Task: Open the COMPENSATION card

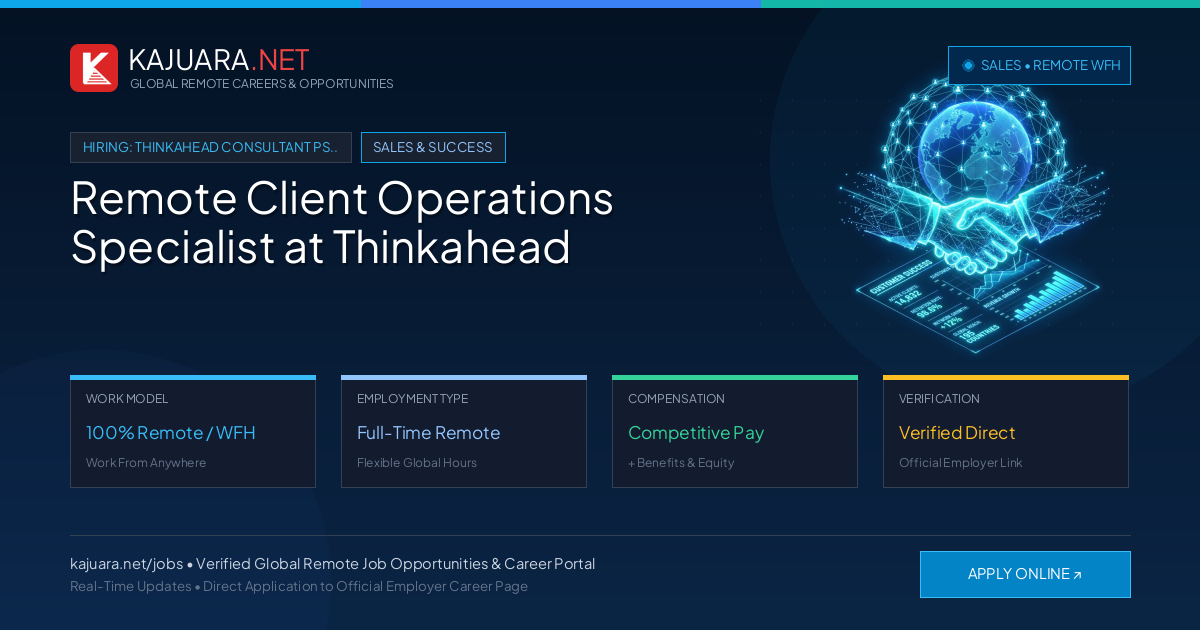Action: 735,431
